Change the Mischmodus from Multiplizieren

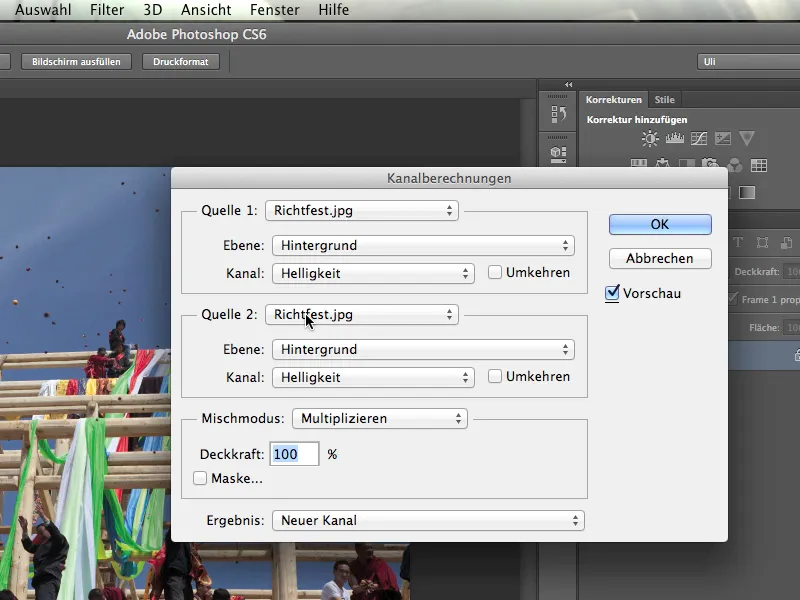(380, 418)
